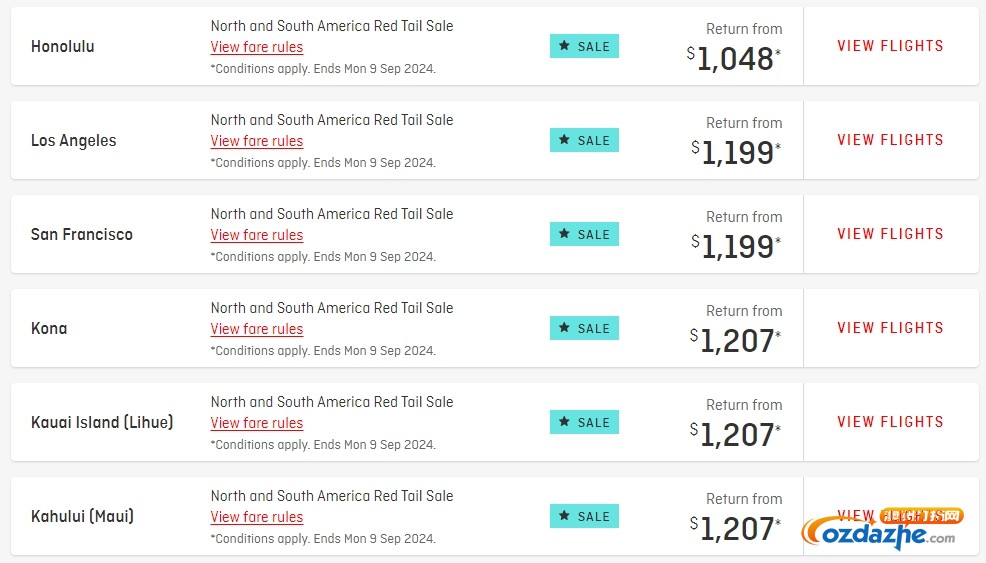The image size is (986, 563).
Task: Open View fare rules for Kahului (Maui)
Action: click(257, 517)
